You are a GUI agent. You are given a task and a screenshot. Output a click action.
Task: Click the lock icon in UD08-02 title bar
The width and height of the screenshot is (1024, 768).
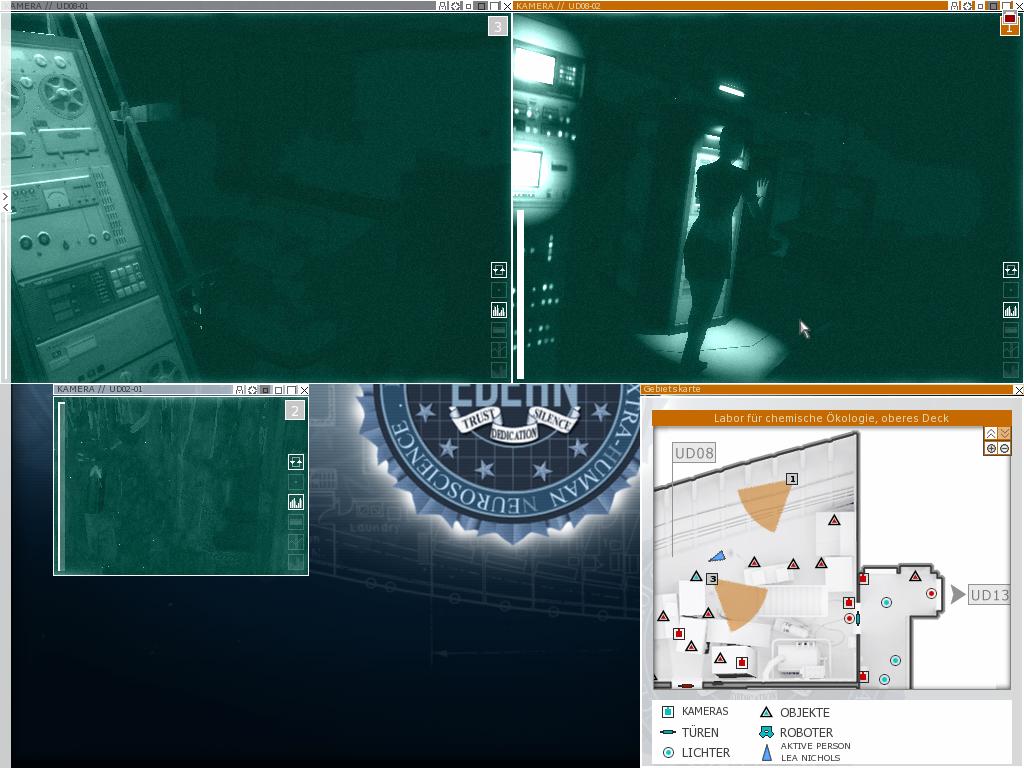[955, 6]
